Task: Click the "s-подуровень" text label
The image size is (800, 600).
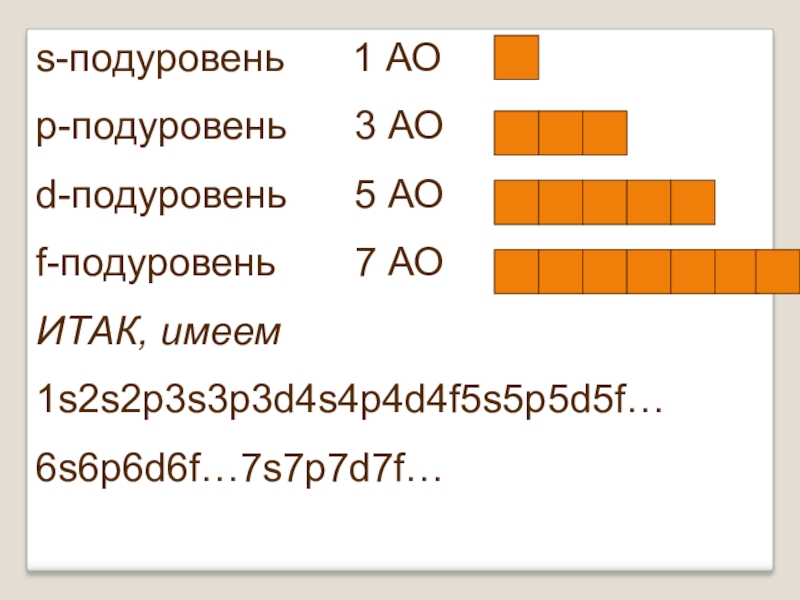Action: click(x=160, y=60)
